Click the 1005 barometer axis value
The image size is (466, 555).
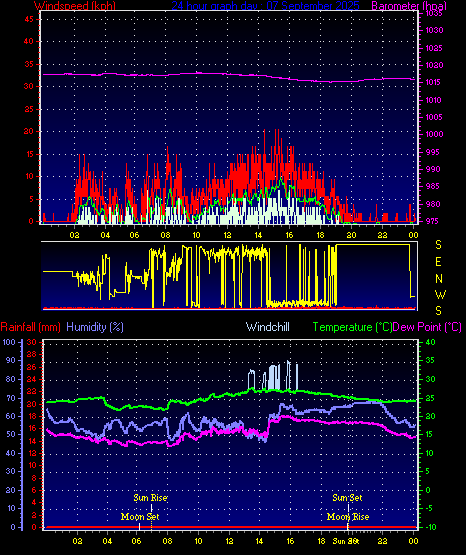coord(434,117)
